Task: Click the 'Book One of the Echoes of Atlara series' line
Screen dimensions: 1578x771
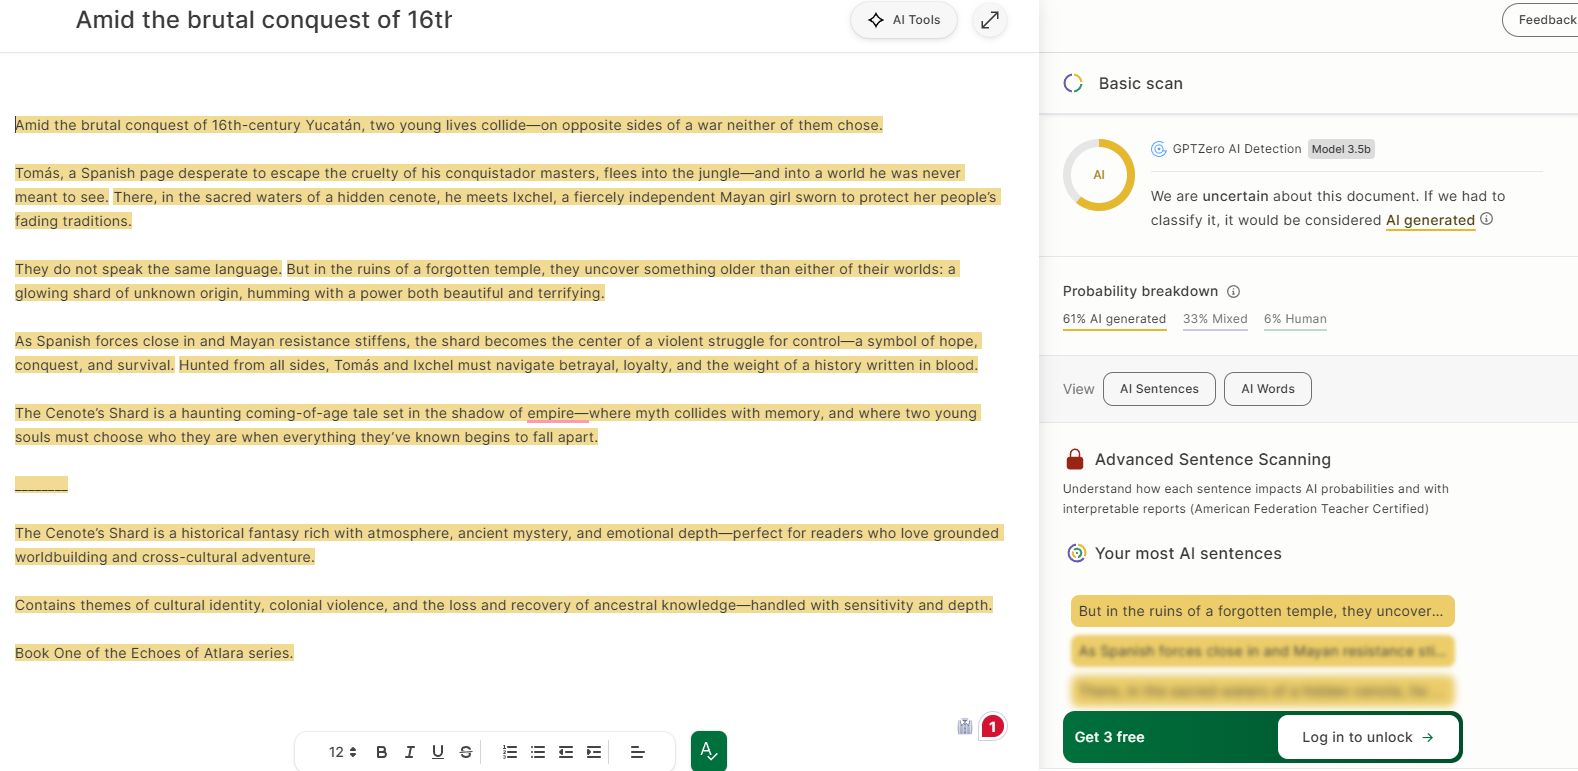Action: click(x=154, y=653)
